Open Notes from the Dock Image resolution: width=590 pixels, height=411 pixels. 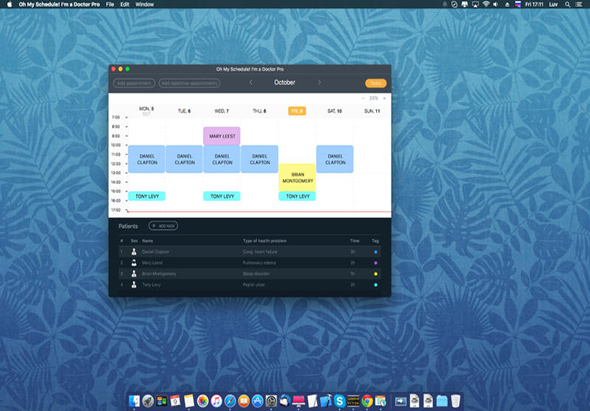tap(189, 401)
